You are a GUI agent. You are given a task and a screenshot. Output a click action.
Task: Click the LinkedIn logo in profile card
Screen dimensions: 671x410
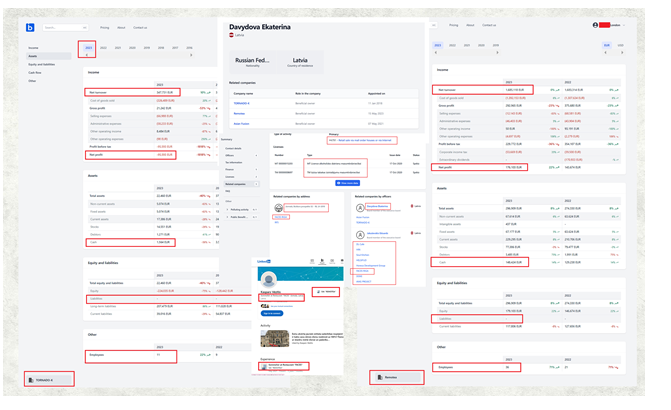tap(264, 260)
